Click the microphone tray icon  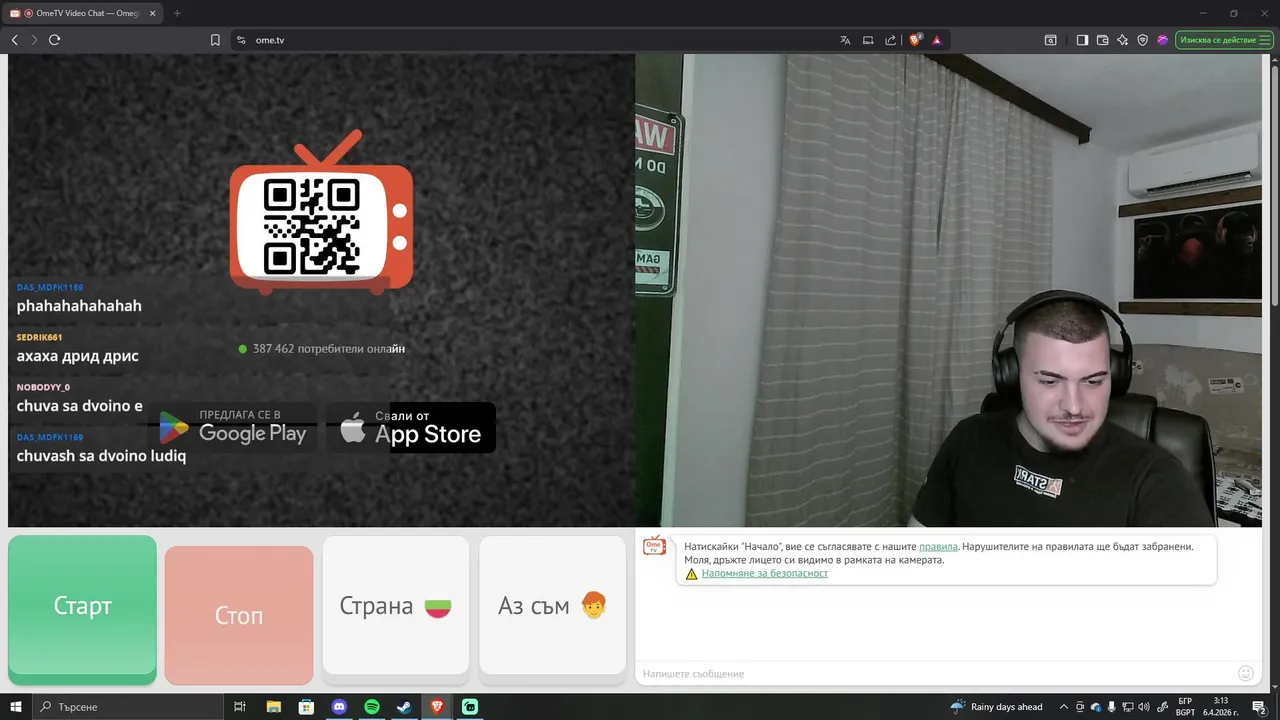tap(1112, 707)
